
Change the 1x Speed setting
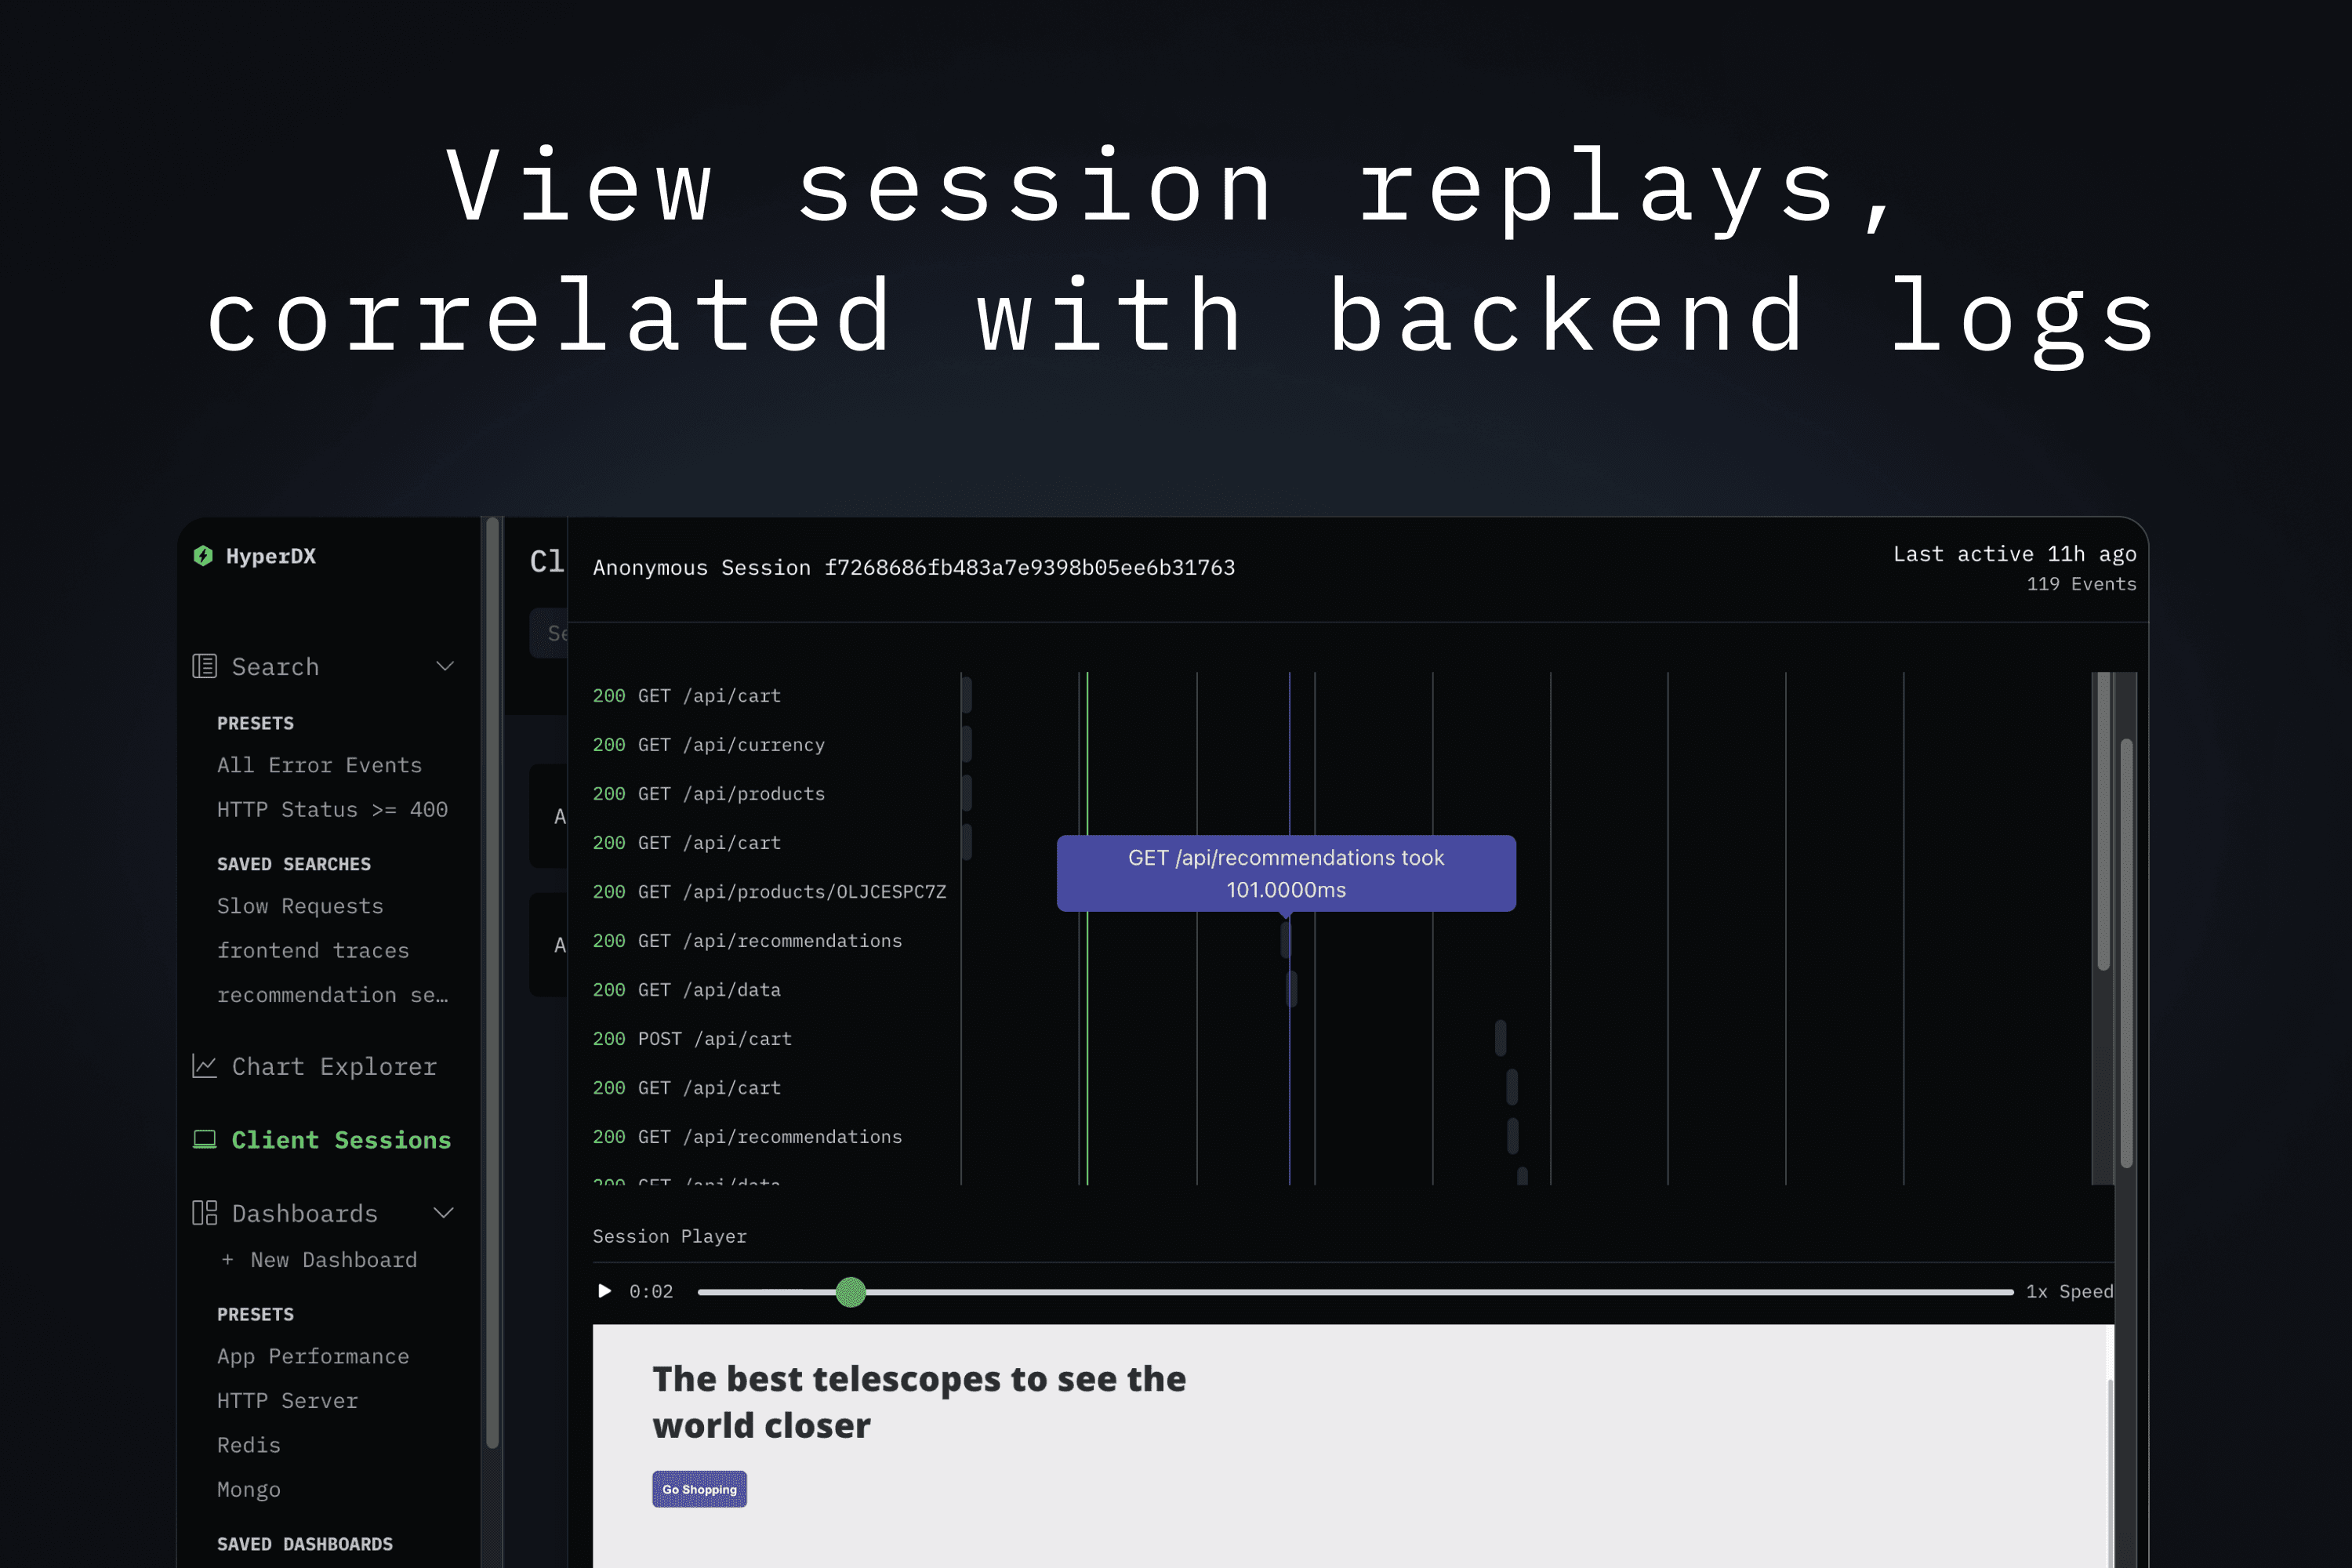click(x=2069, y=1291)
